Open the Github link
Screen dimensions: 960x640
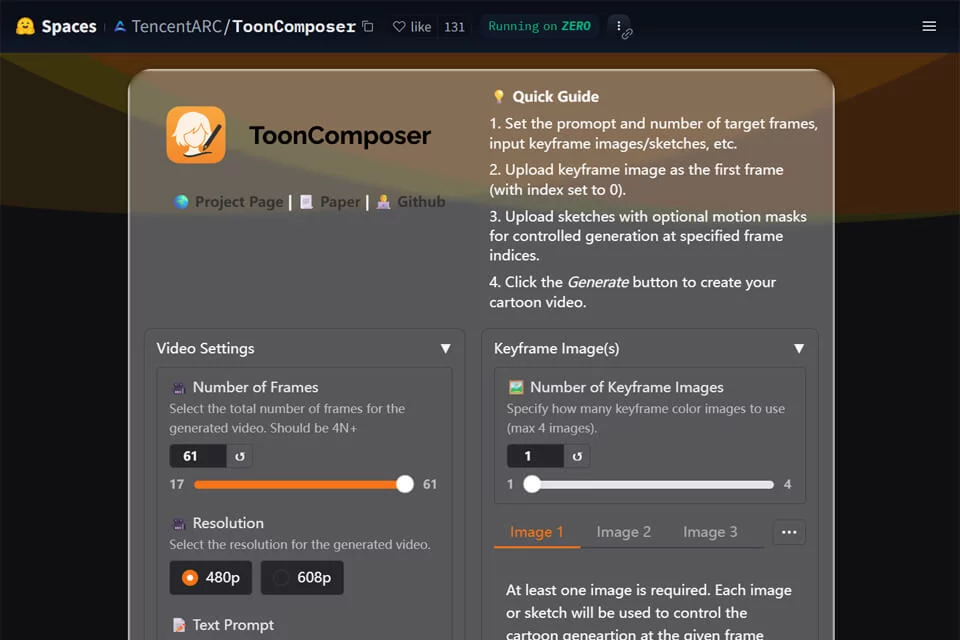click(x=421, y=201)
